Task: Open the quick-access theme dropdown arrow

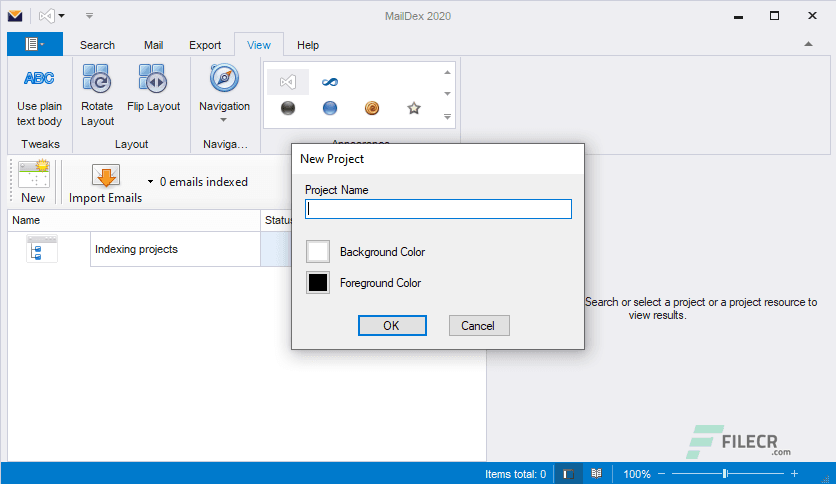Action: coord(61,16)
